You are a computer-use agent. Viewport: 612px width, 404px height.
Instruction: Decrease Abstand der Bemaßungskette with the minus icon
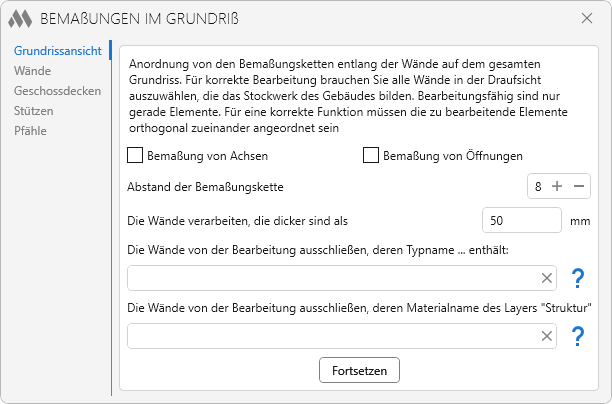point(579,186)
